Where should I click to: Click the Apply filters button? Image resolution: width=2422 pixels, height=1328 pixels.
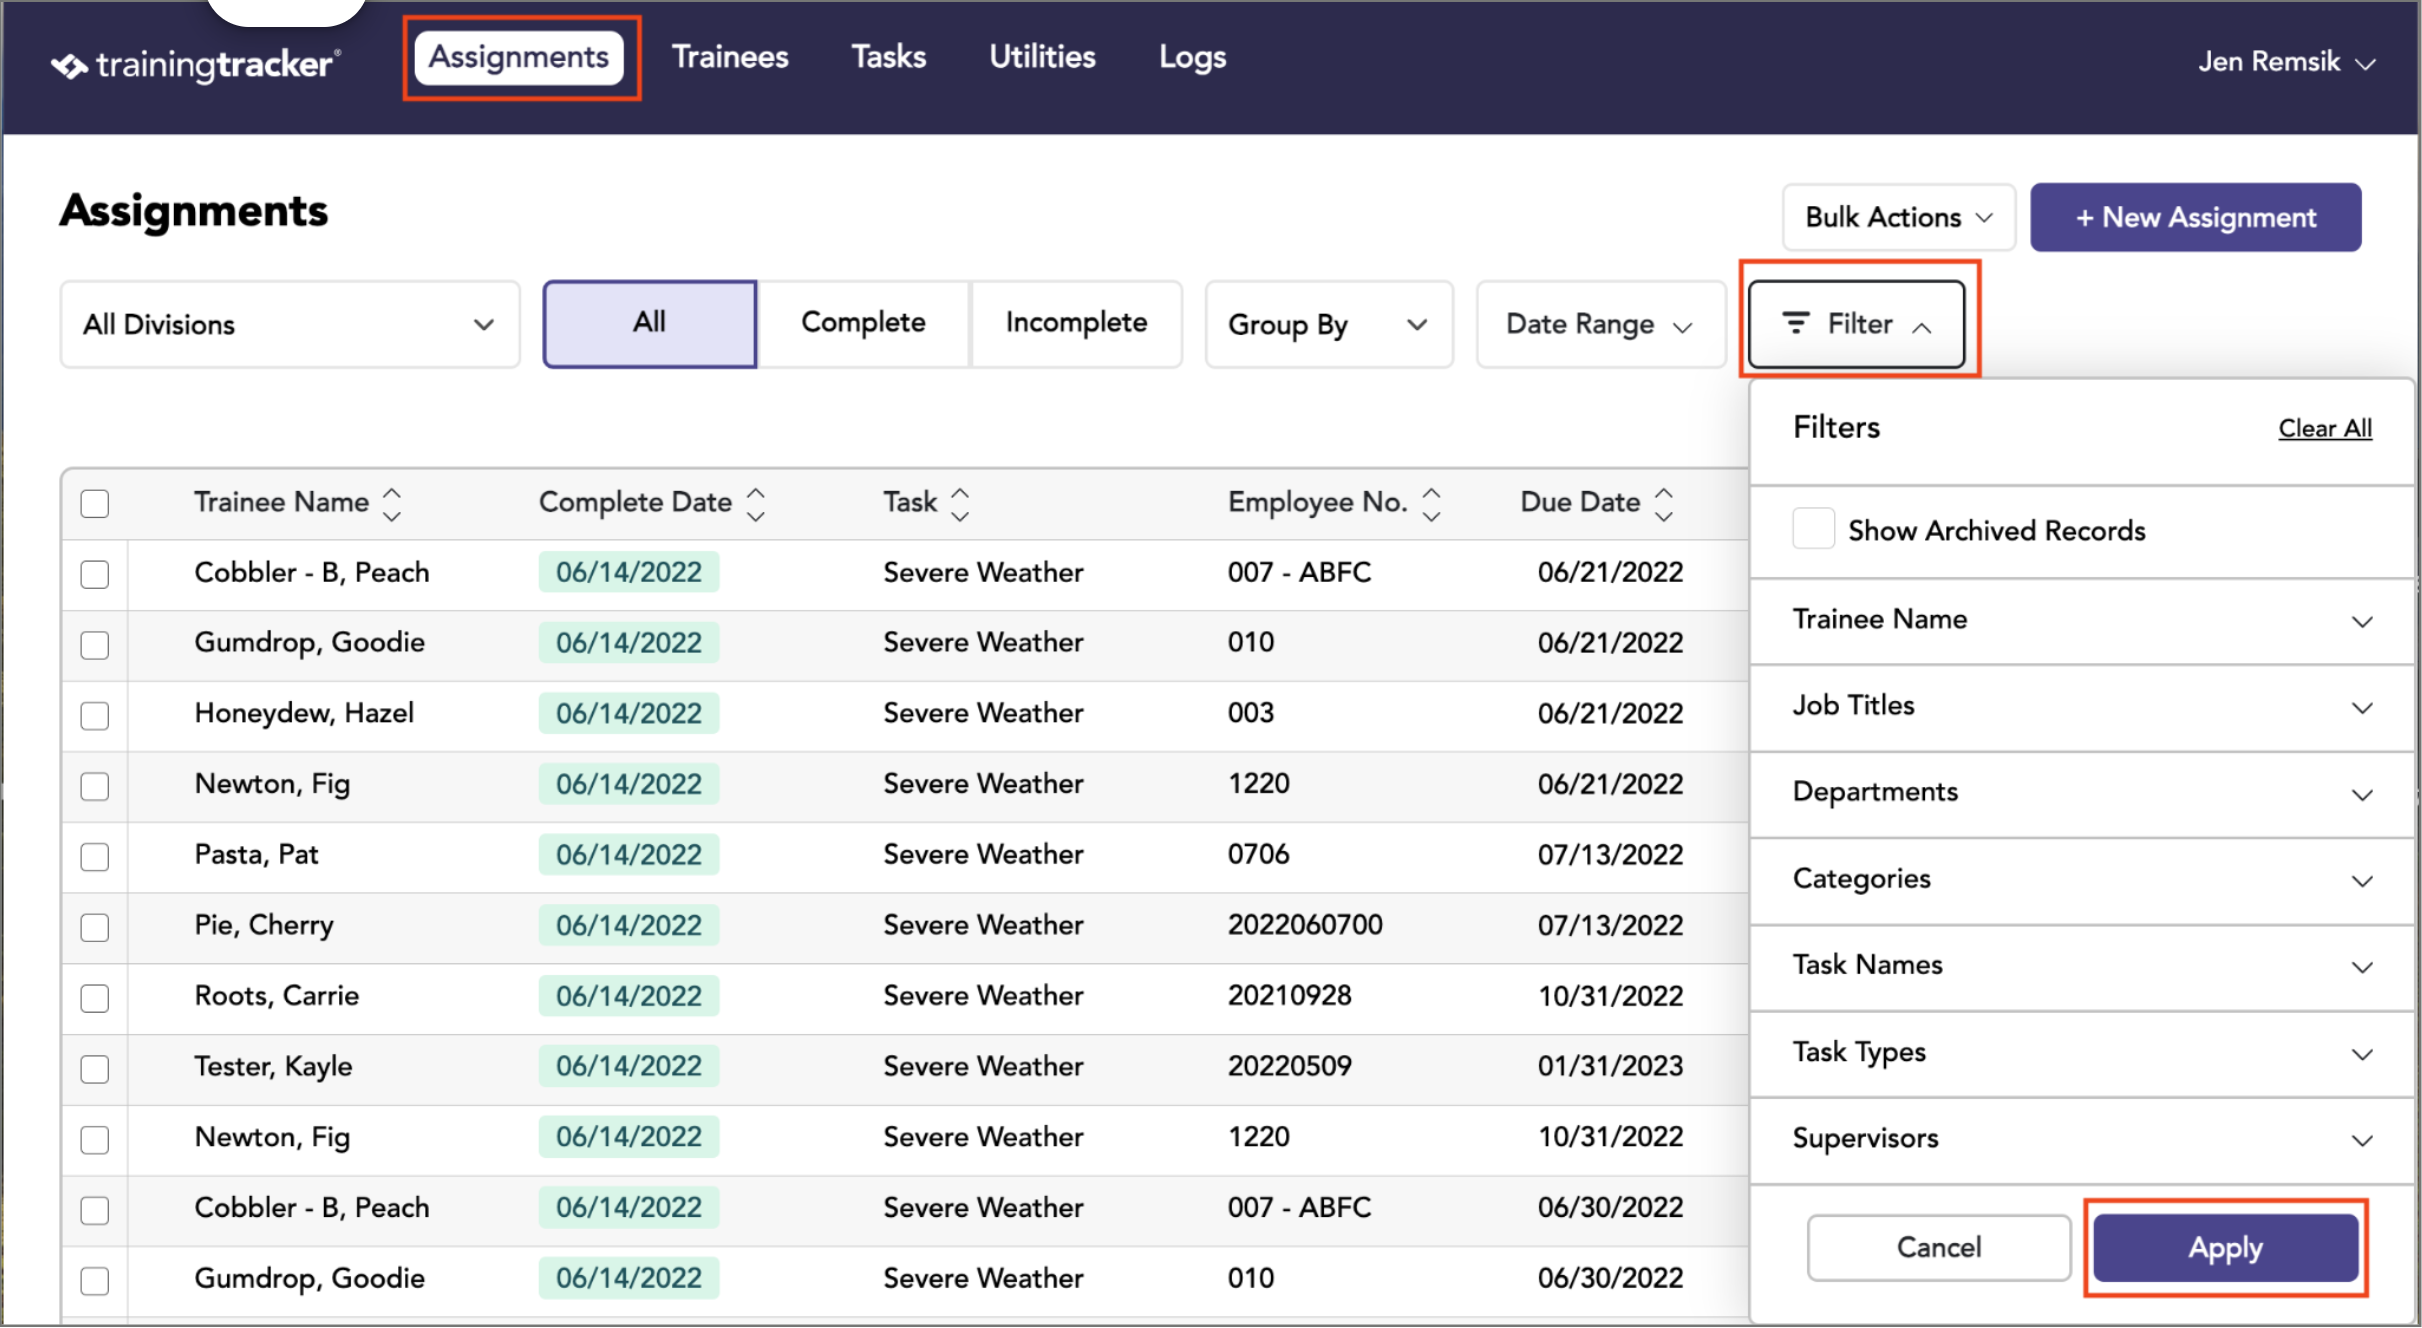click(2226, 1247)
